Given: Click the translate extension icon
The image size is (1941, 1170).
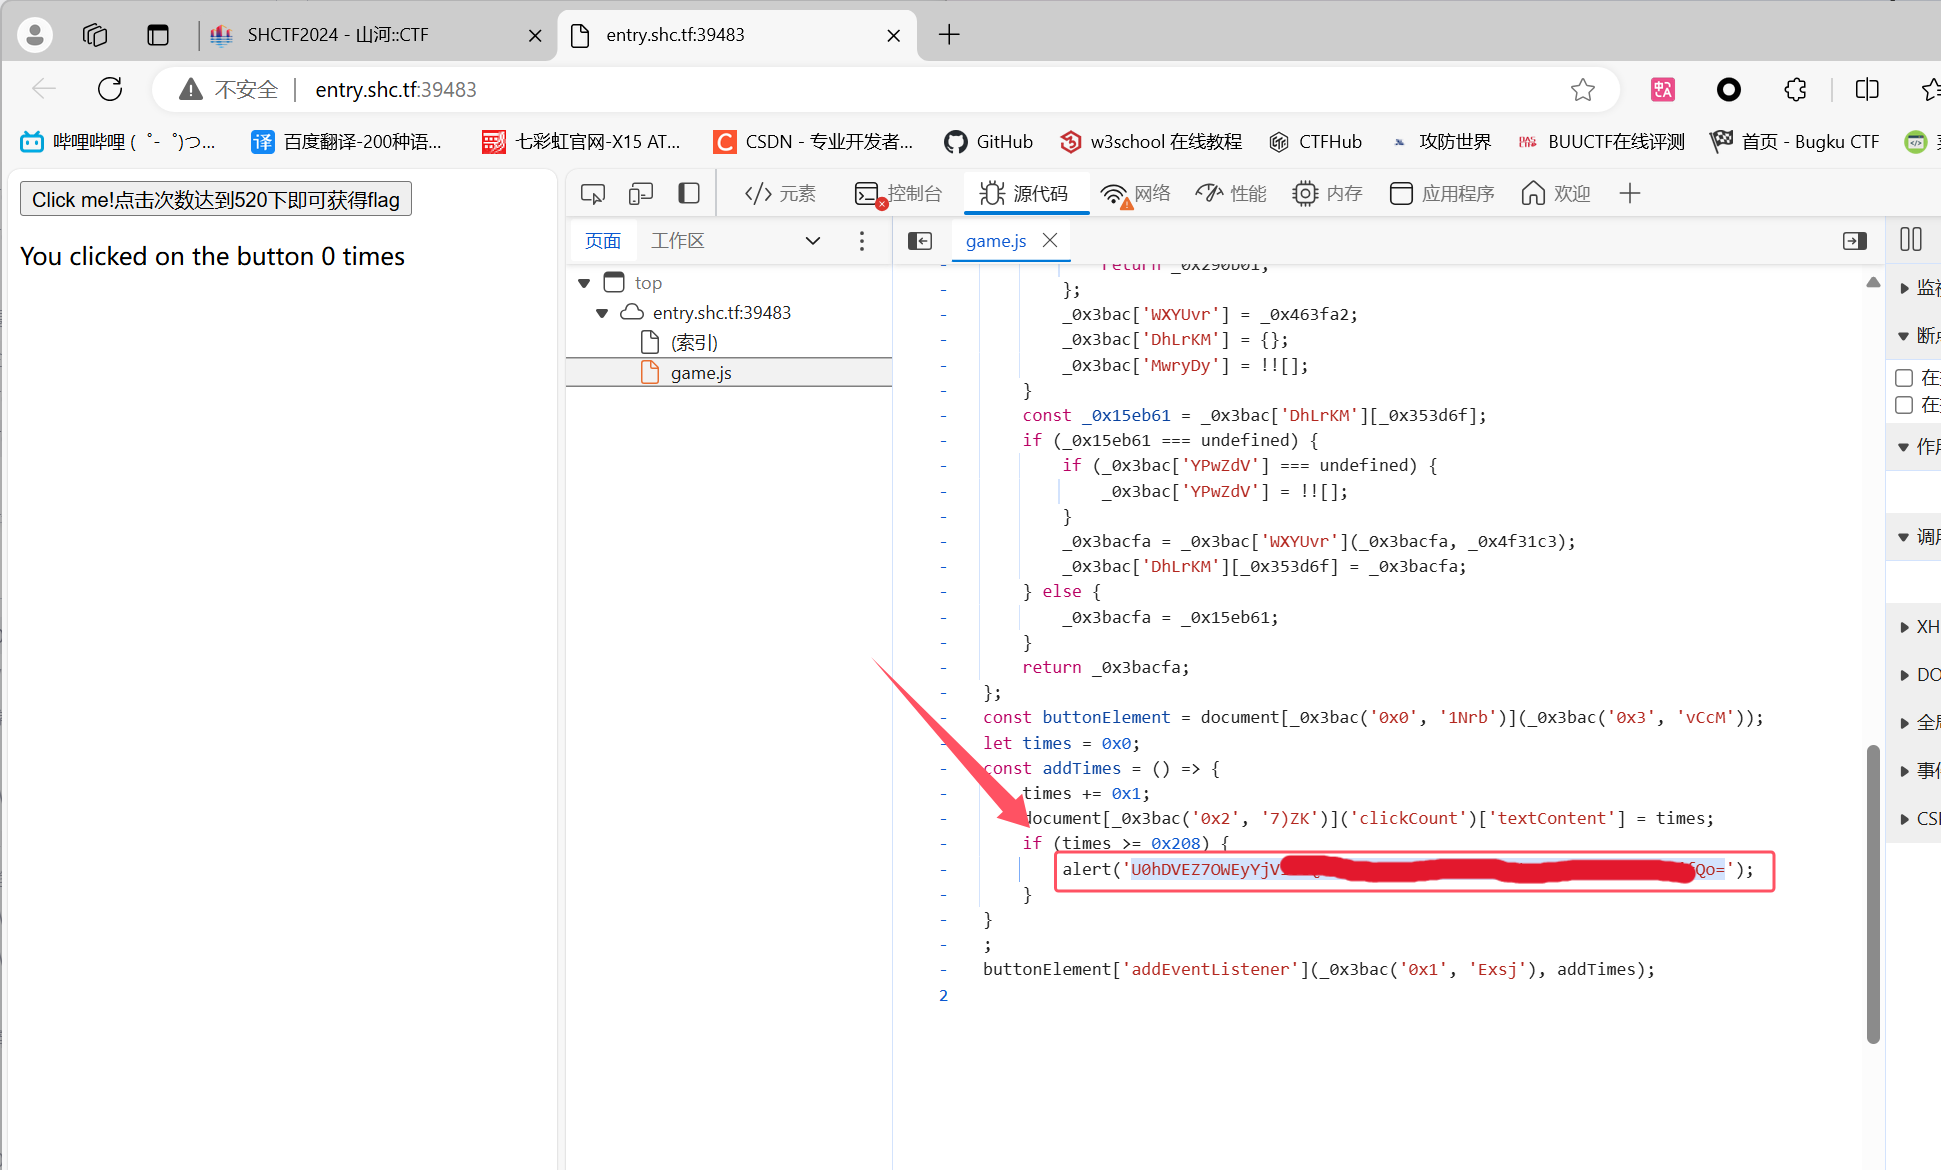Looking at the screenshot, I should coord(1662,90).
